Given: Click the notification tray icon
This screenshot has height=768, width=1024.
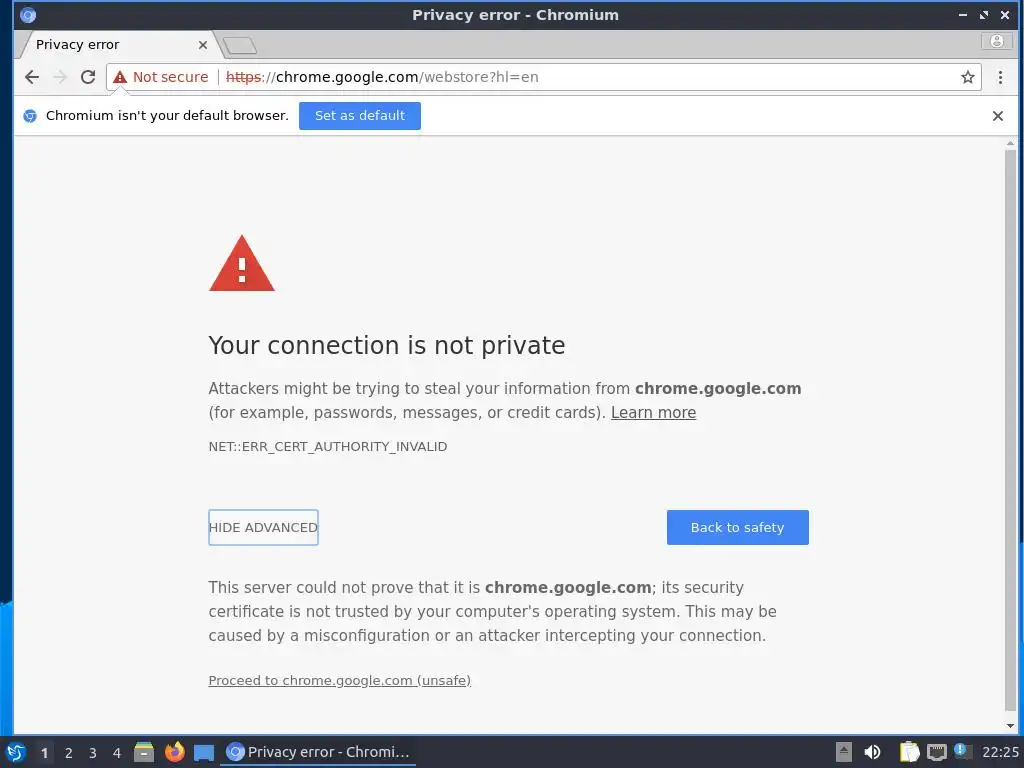Looking at the screenshot, I should point(961,750).
